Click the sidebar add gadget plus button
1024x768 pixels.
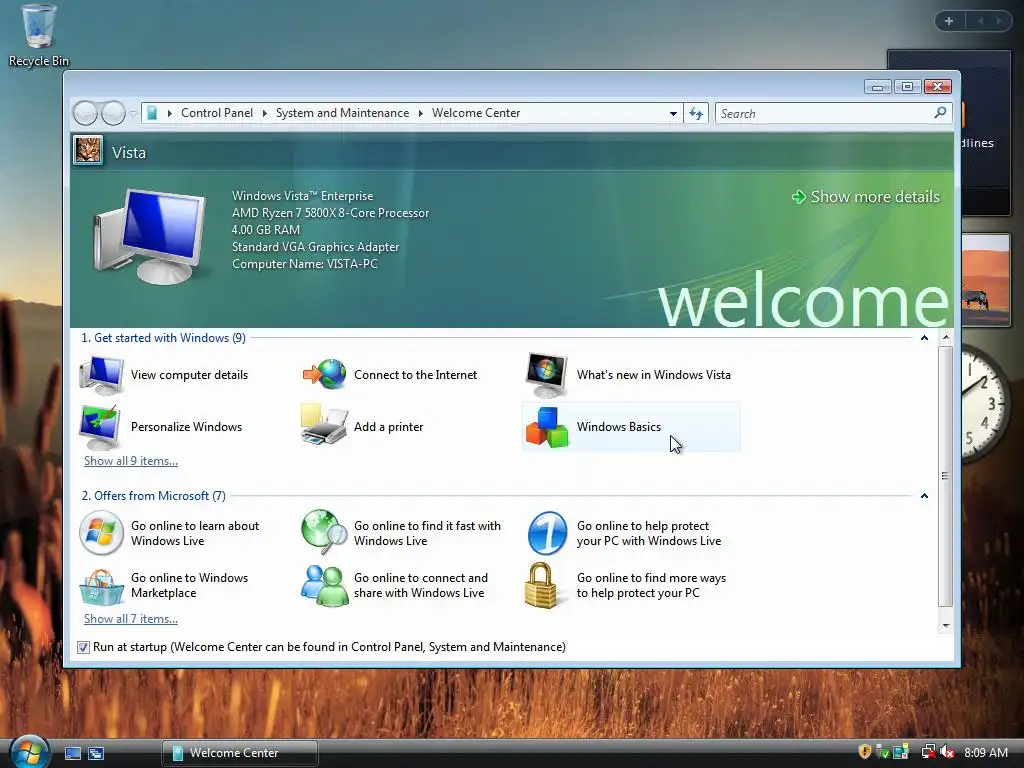click(949, 21)
